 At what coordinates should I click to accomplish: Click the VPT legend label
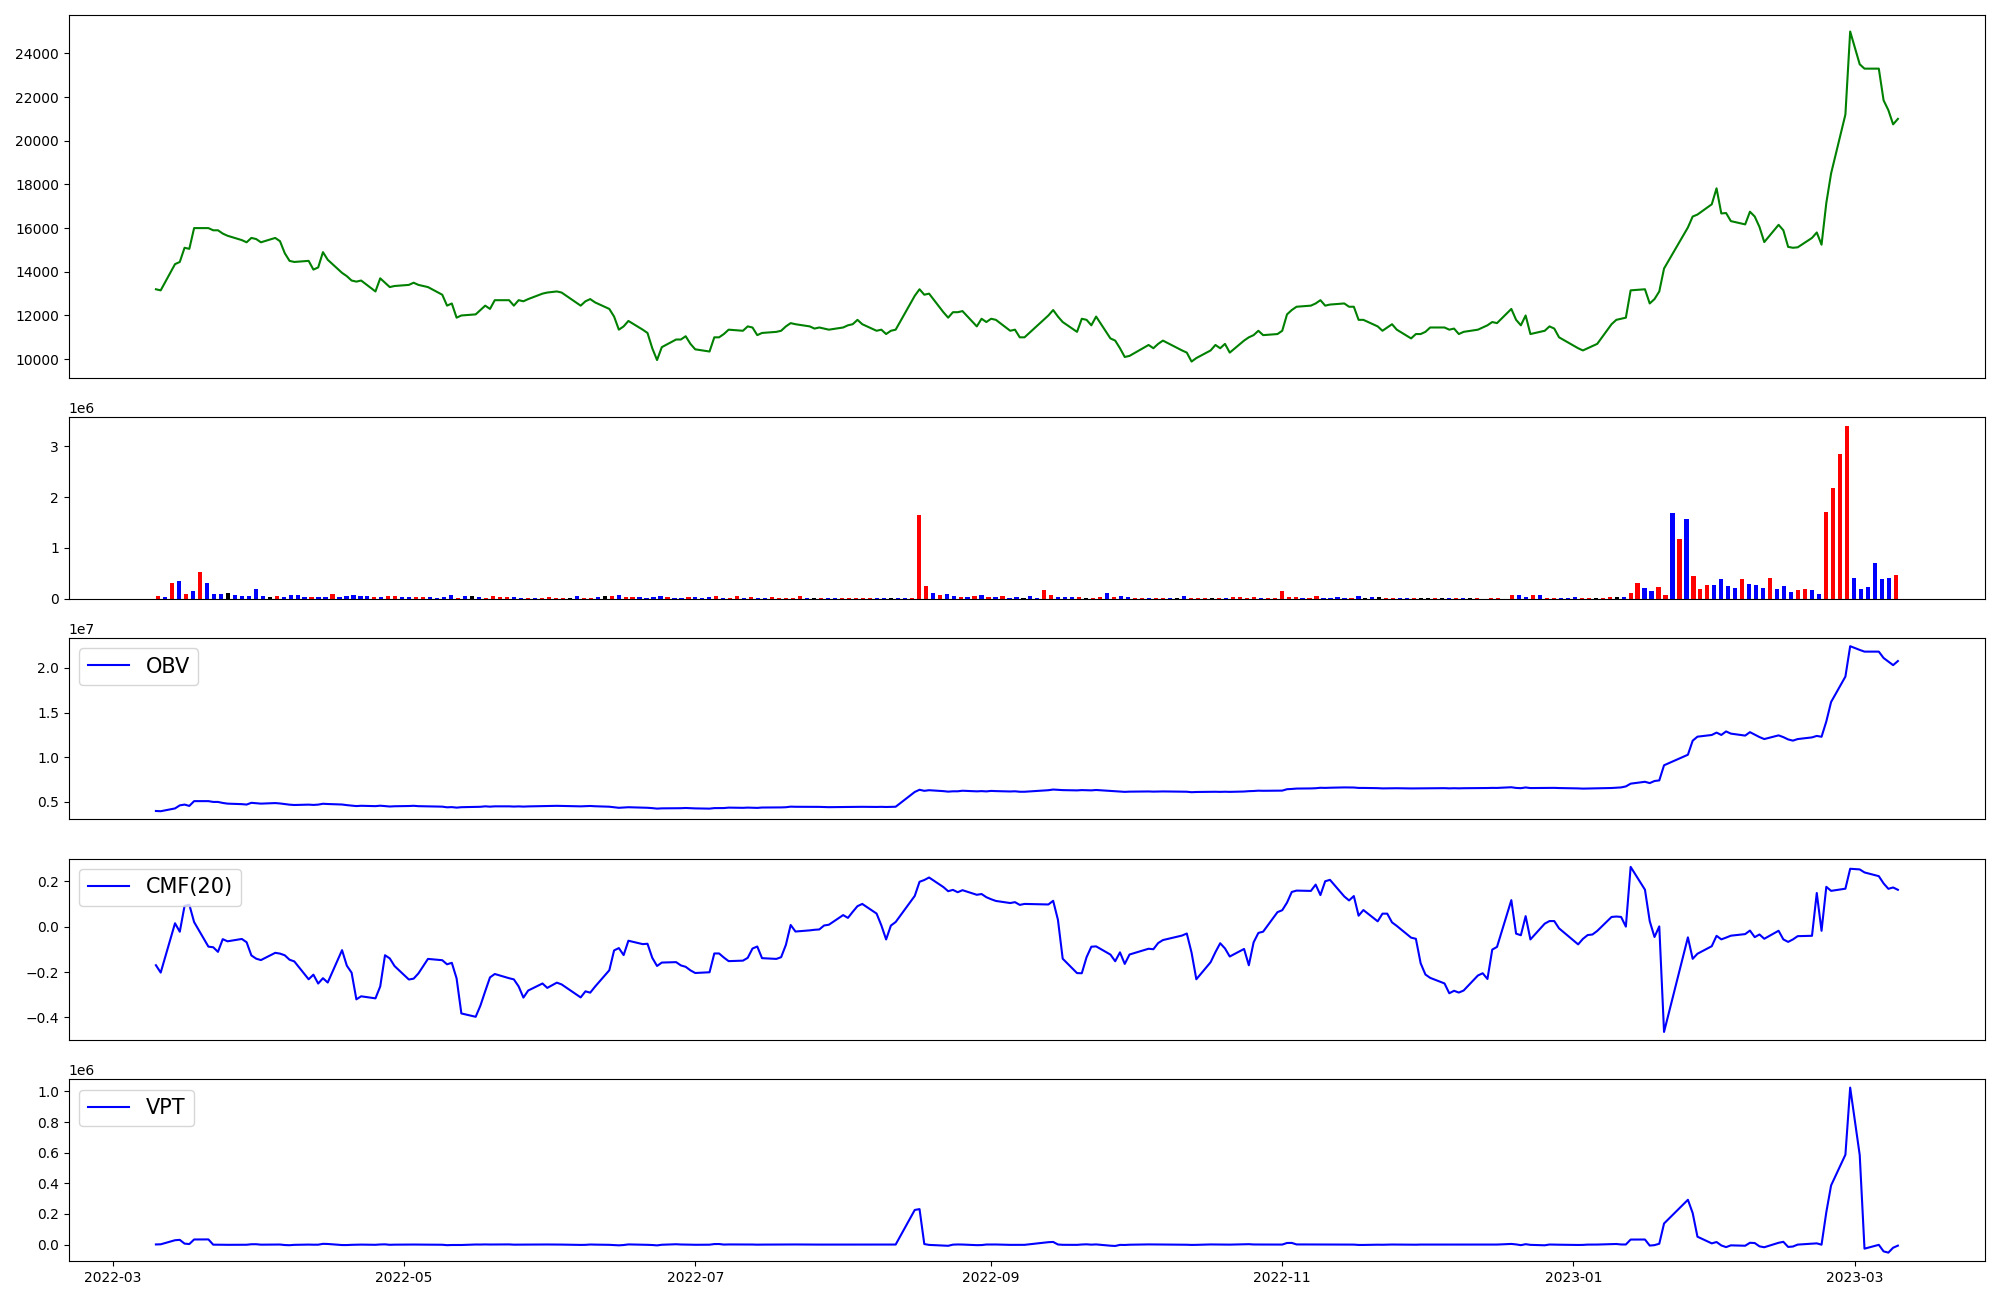[x=165, y=1107]
